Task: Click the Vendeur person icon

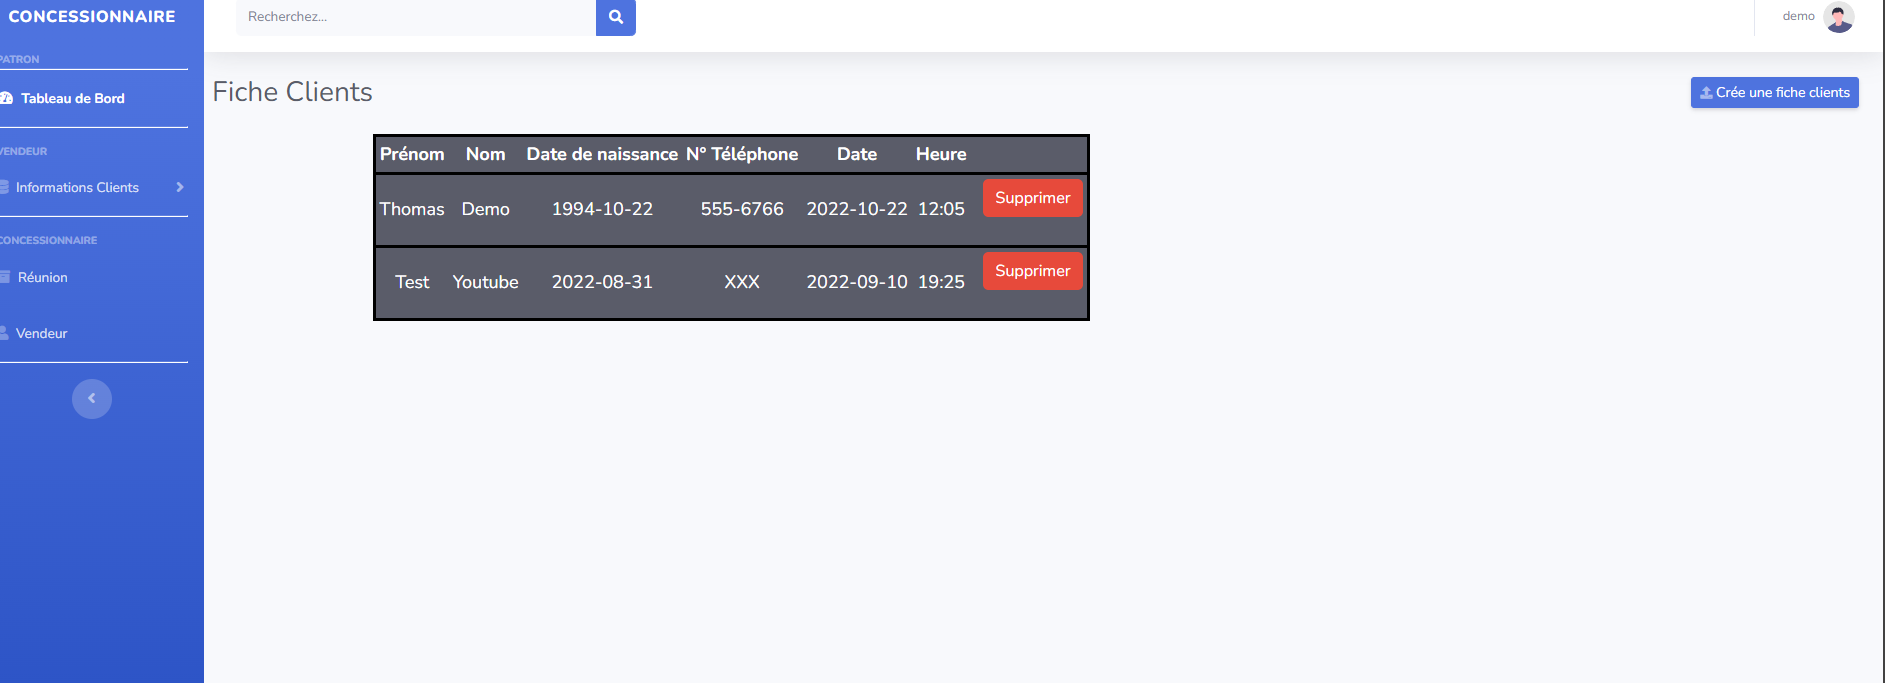Action: [4, 333]
